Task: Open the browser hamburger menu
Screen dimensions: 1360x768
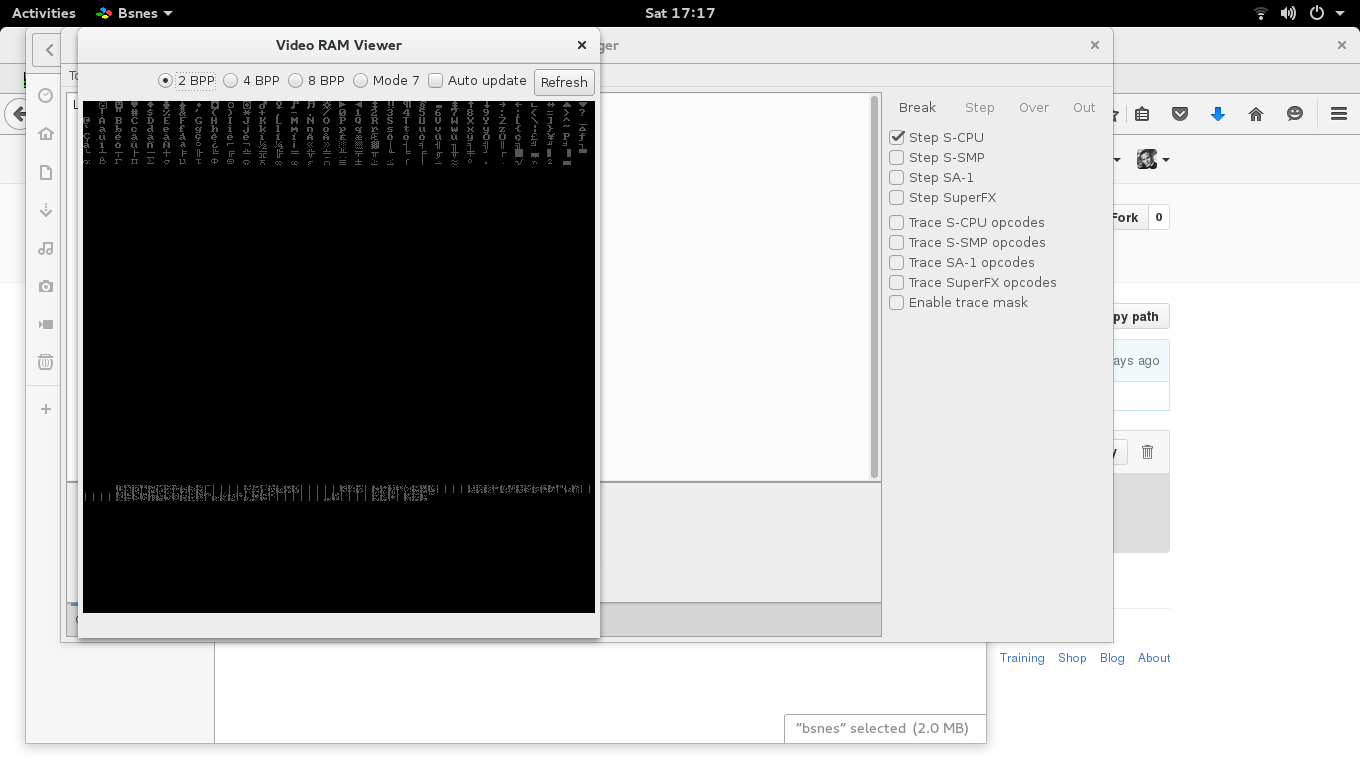Action: 1339,114
